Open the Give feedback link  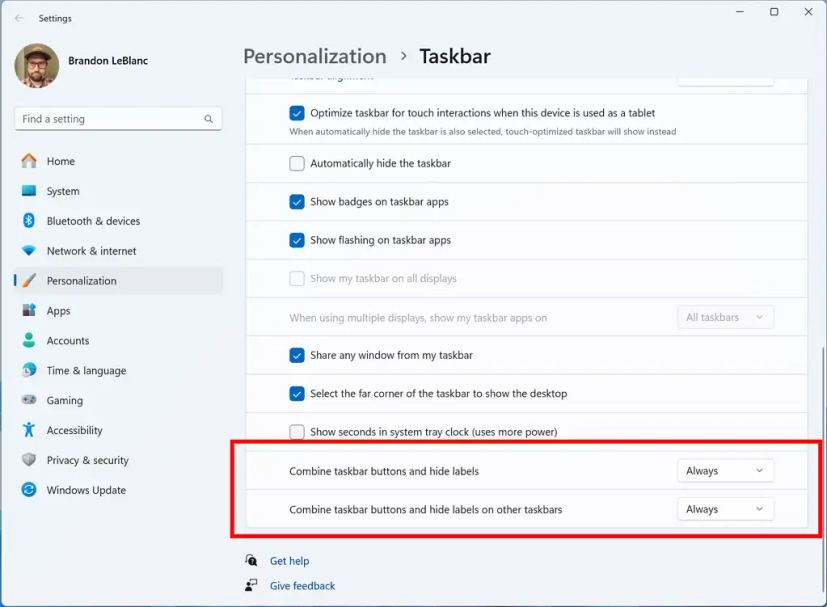(302, 586)
